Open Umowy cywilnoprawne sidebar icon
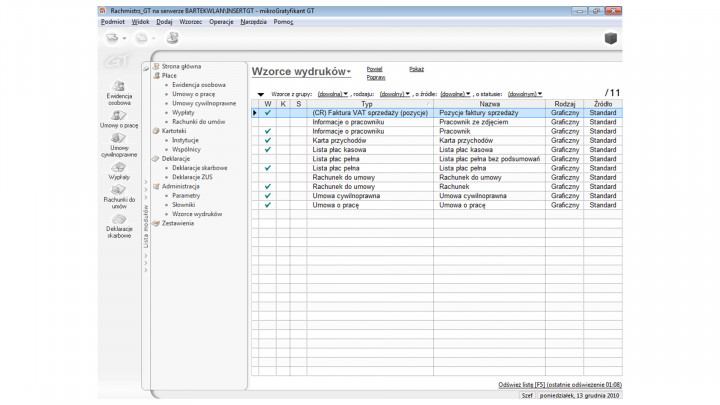Viewport: 720px width, 405px height. (x=119, y=139)
